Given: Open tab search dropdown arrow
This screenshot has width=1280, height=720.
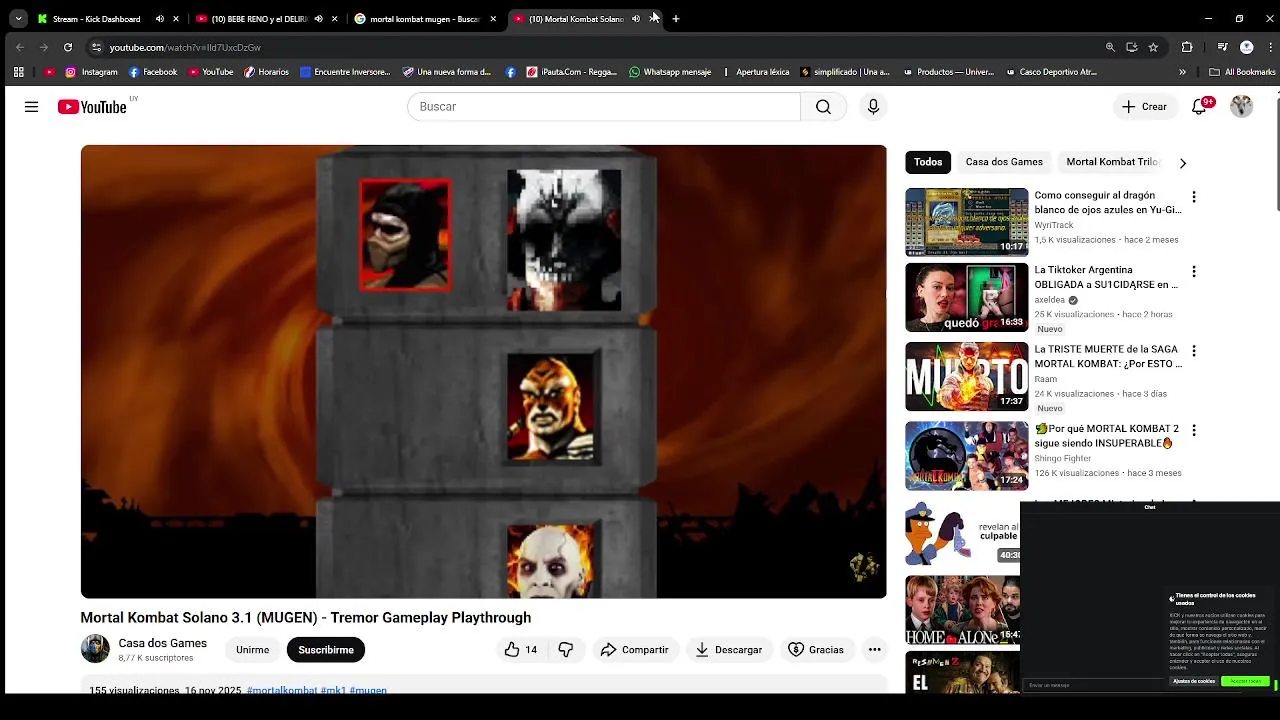Looking at the screenshot, I should click(x=18, y=18).
